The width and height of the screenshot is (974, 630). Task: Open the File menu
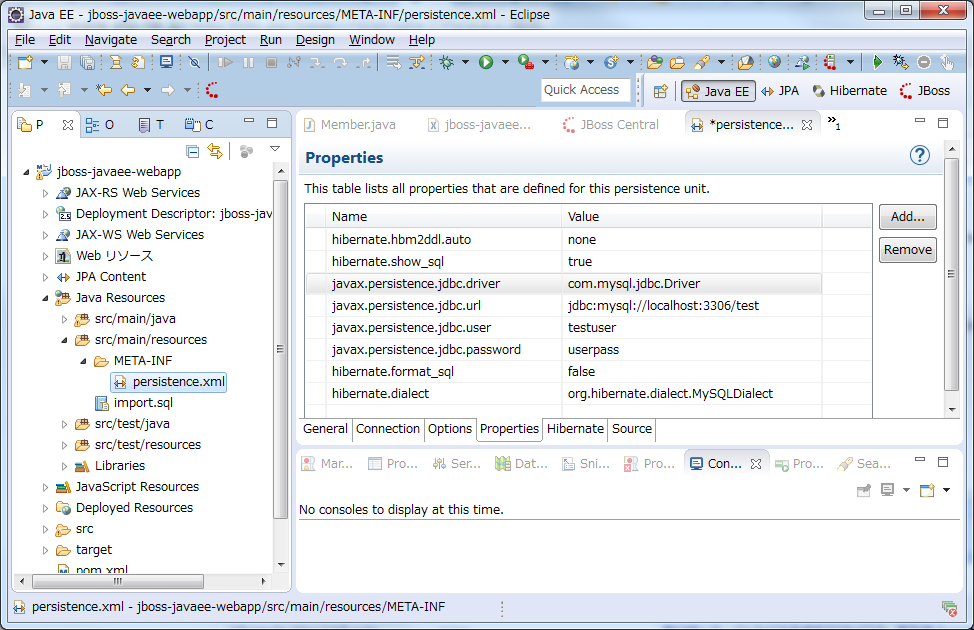[x=25, y=40]
